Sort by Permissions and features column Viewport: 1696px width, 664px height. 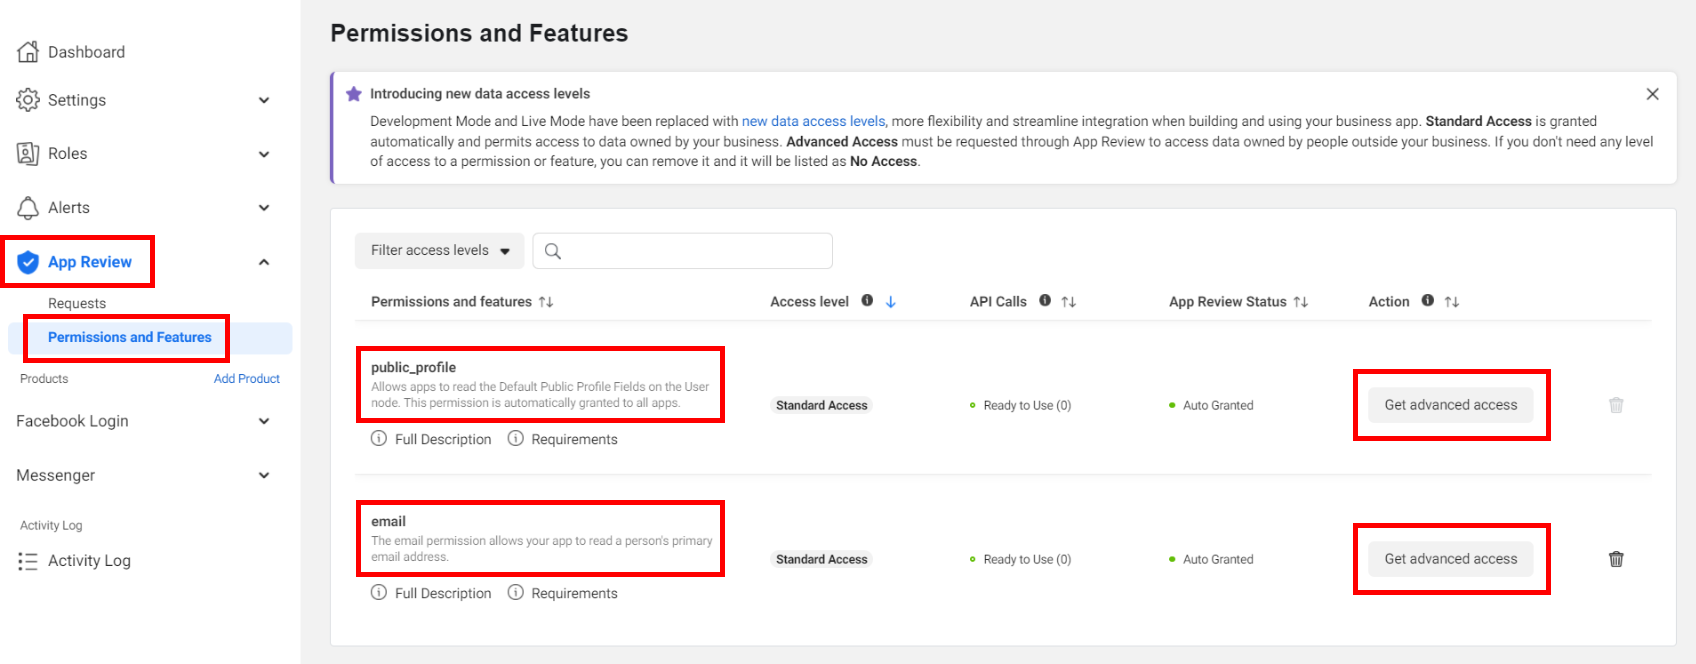tap(546, 302)
